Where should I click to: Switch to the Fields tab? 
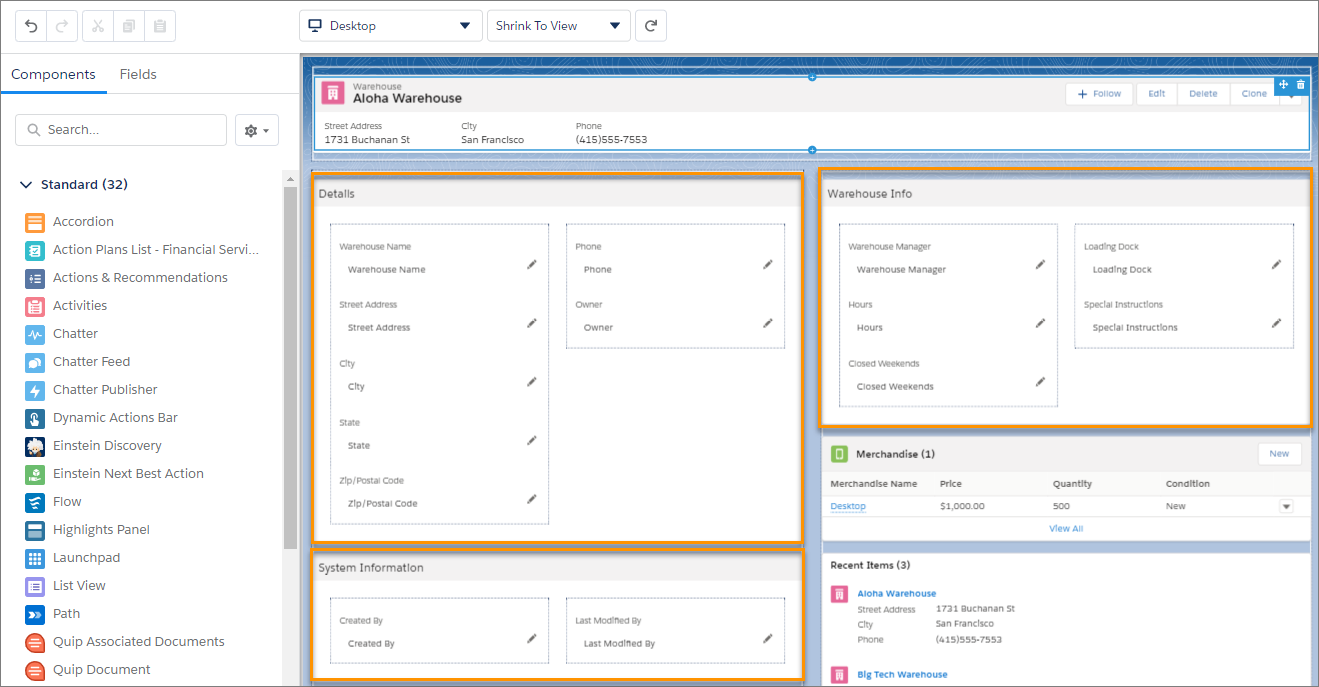(138, 74)
